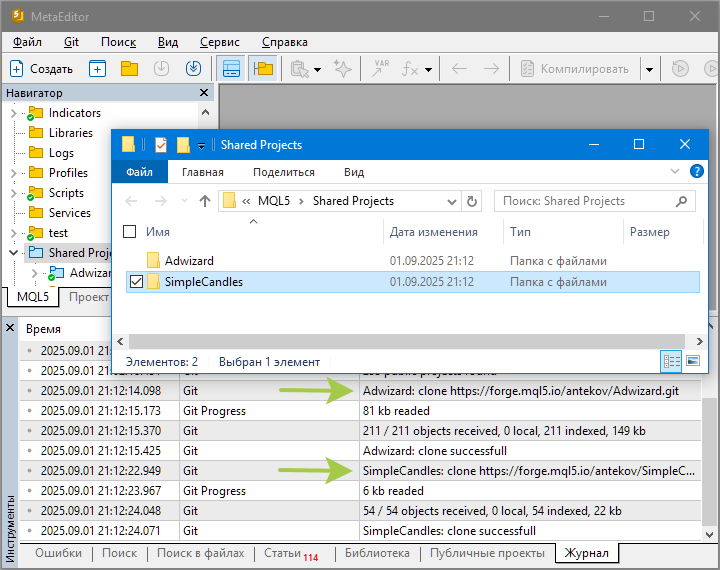
Task: Open the Вид menu in MetaEditor
Action: 168,42
